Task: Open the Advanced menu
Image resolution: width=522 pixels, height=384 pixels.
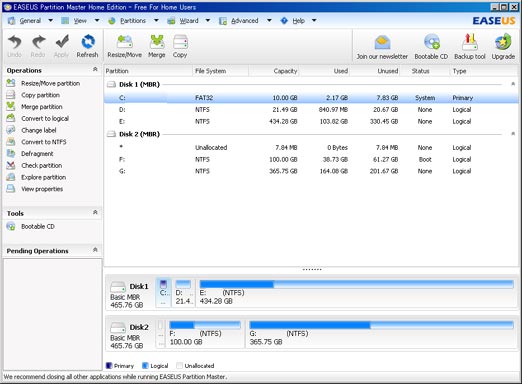Action: click(x=245, y=21)
